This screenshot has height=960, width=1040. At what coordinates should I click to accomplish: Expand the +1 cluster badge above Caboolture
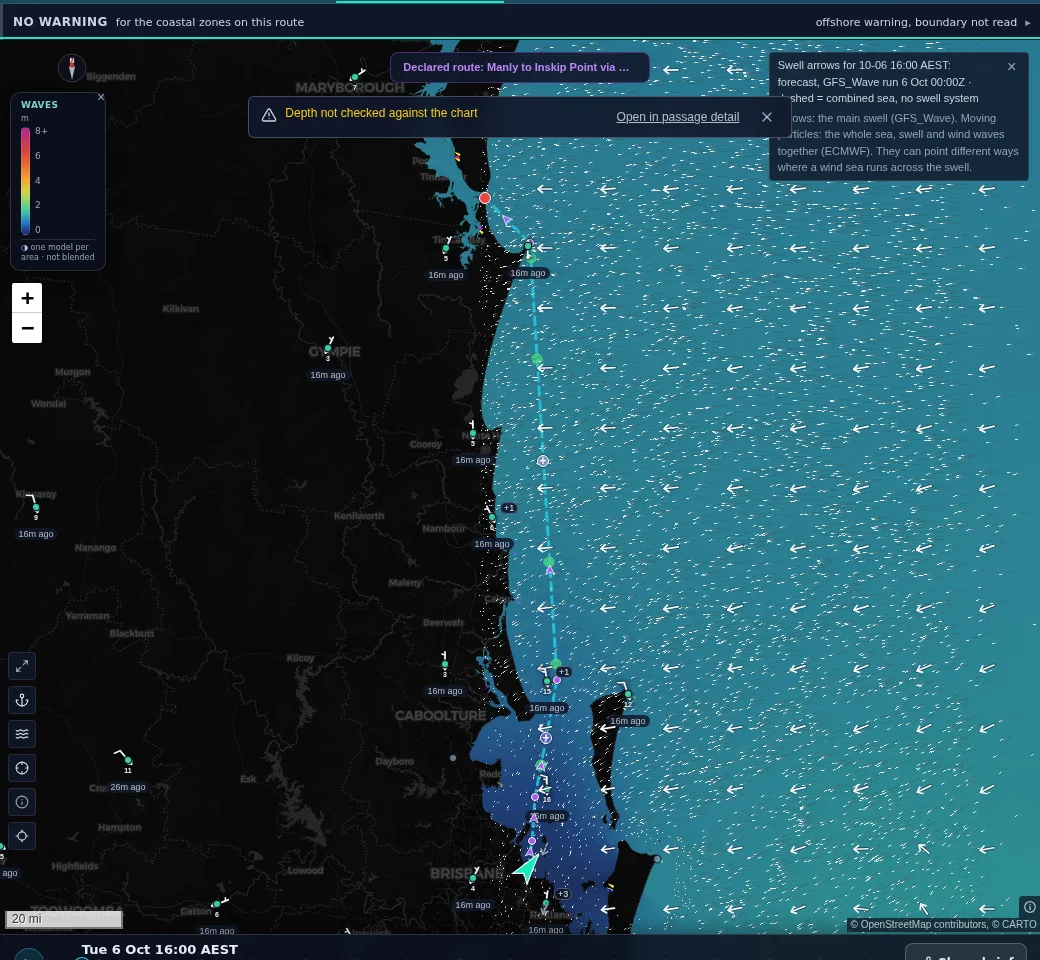tap(564, 671)
